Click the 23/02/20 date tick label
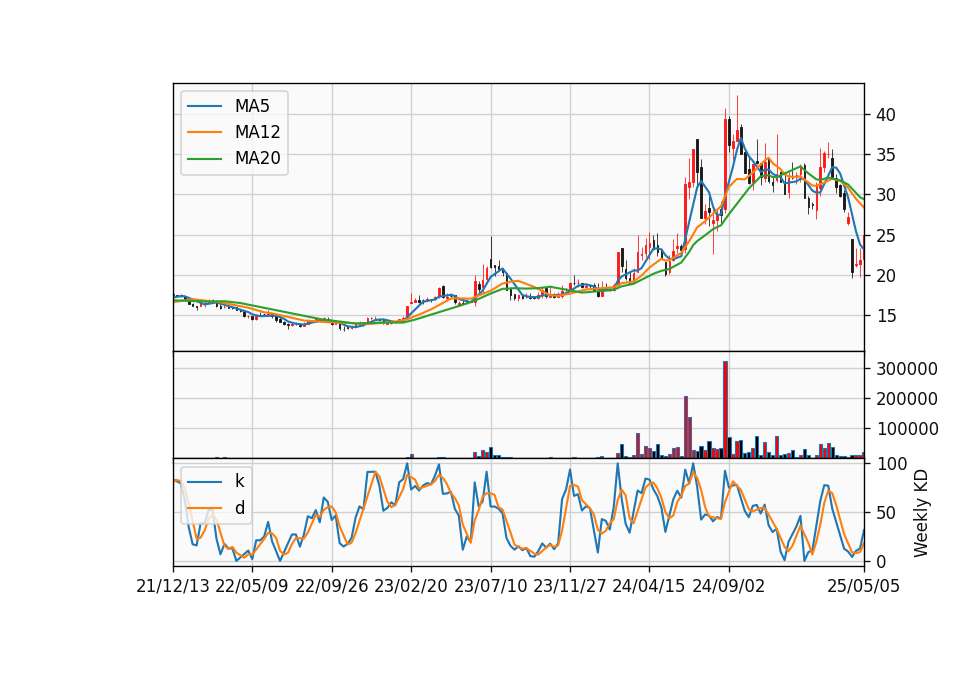960x690 pixels. click(x=411, y=587)
